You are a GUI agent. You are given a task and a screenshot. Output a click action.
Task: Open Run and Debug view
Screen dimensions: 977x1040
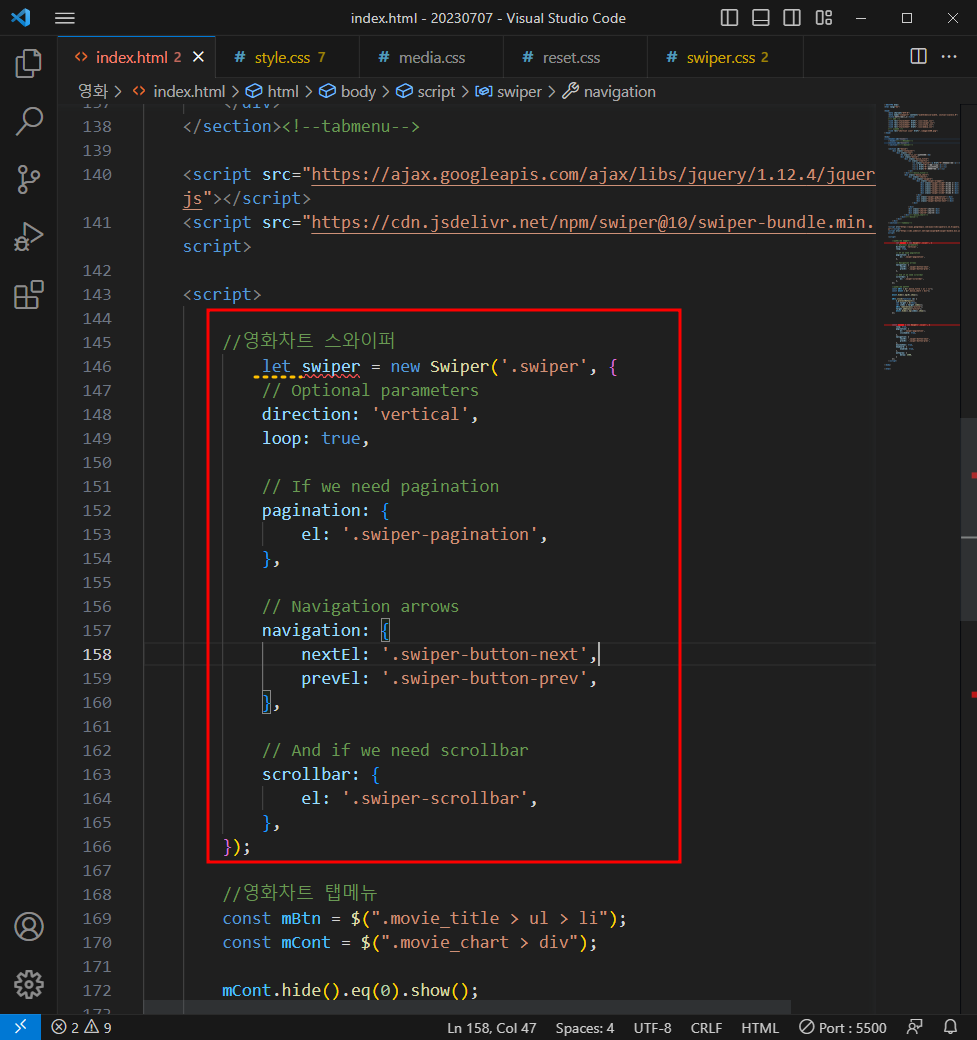pos(29,237)
